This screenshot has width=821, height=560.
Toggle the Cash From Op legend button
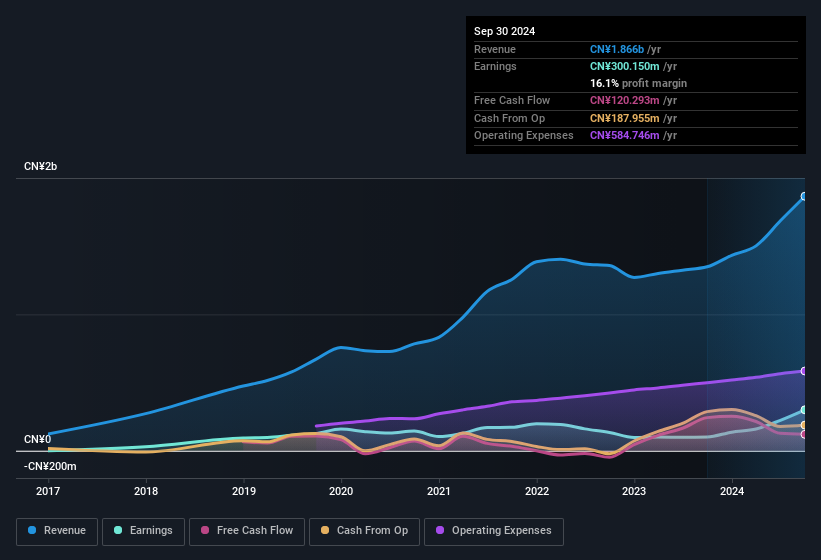click(364, 531)
